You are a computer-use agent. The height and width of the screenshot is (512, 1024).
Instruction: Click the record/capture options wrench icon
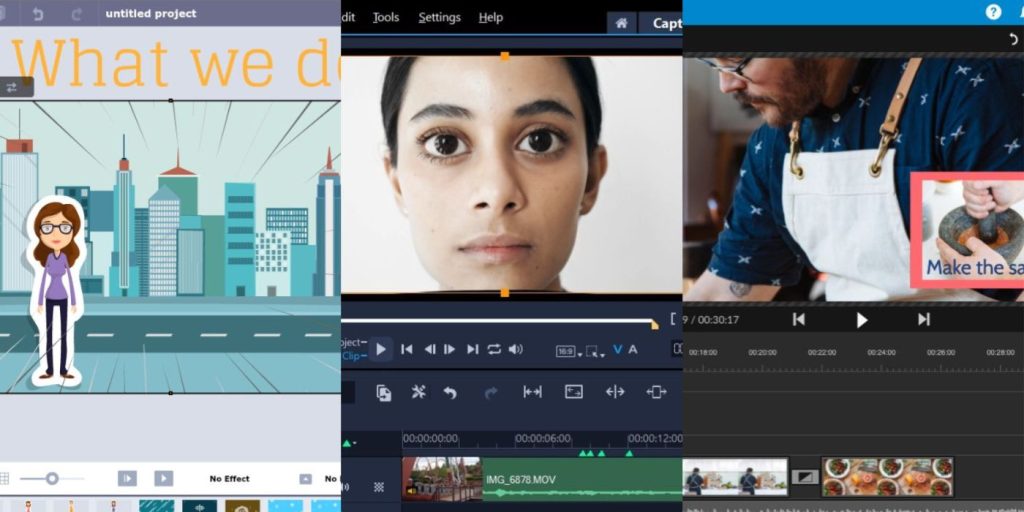click(418, 392)
